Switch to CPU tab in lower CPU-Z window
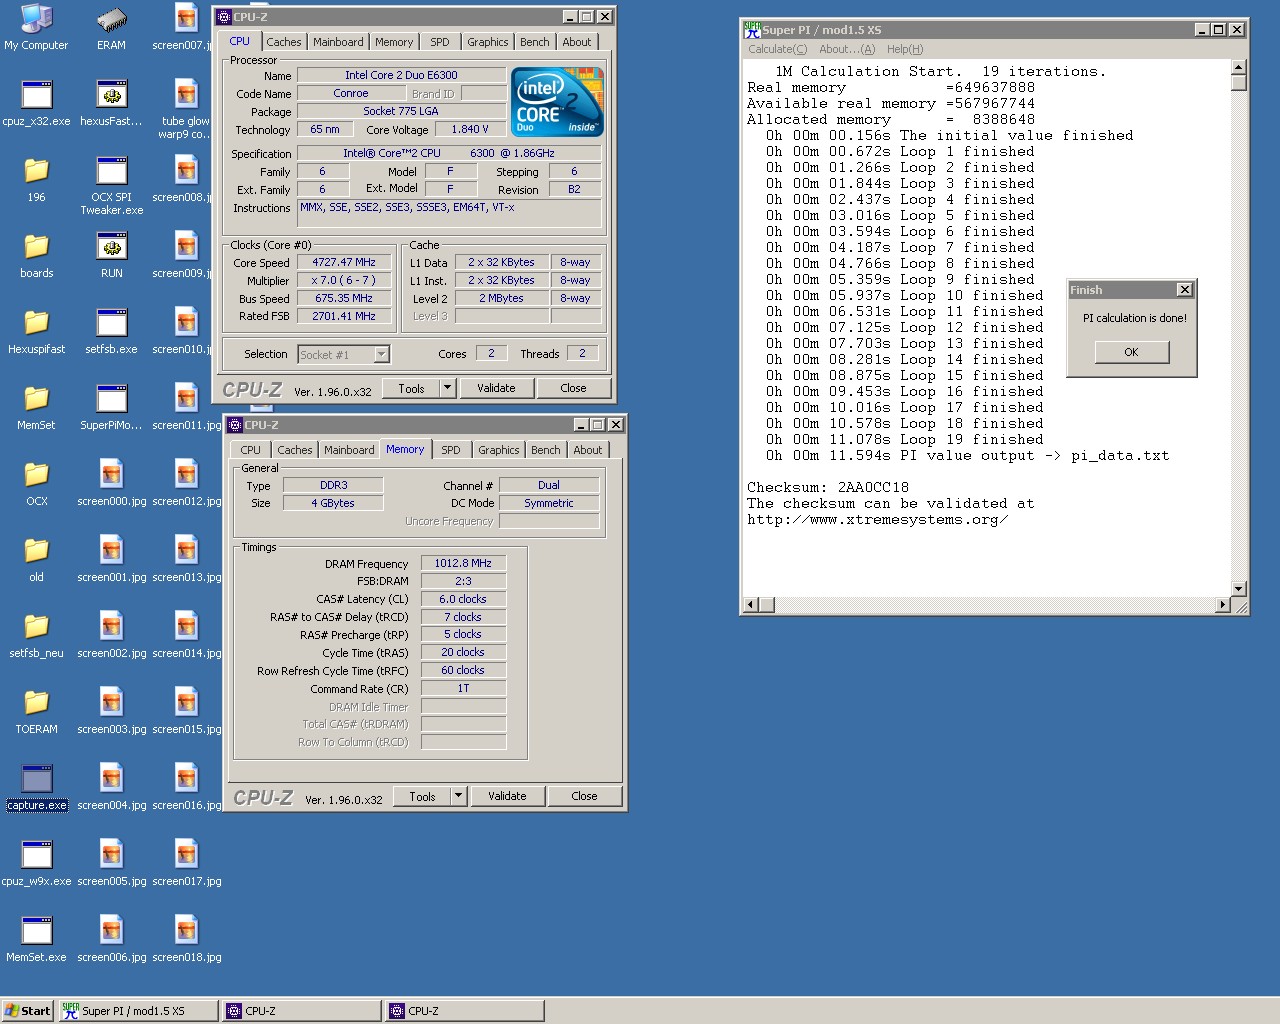 point(250,450)
